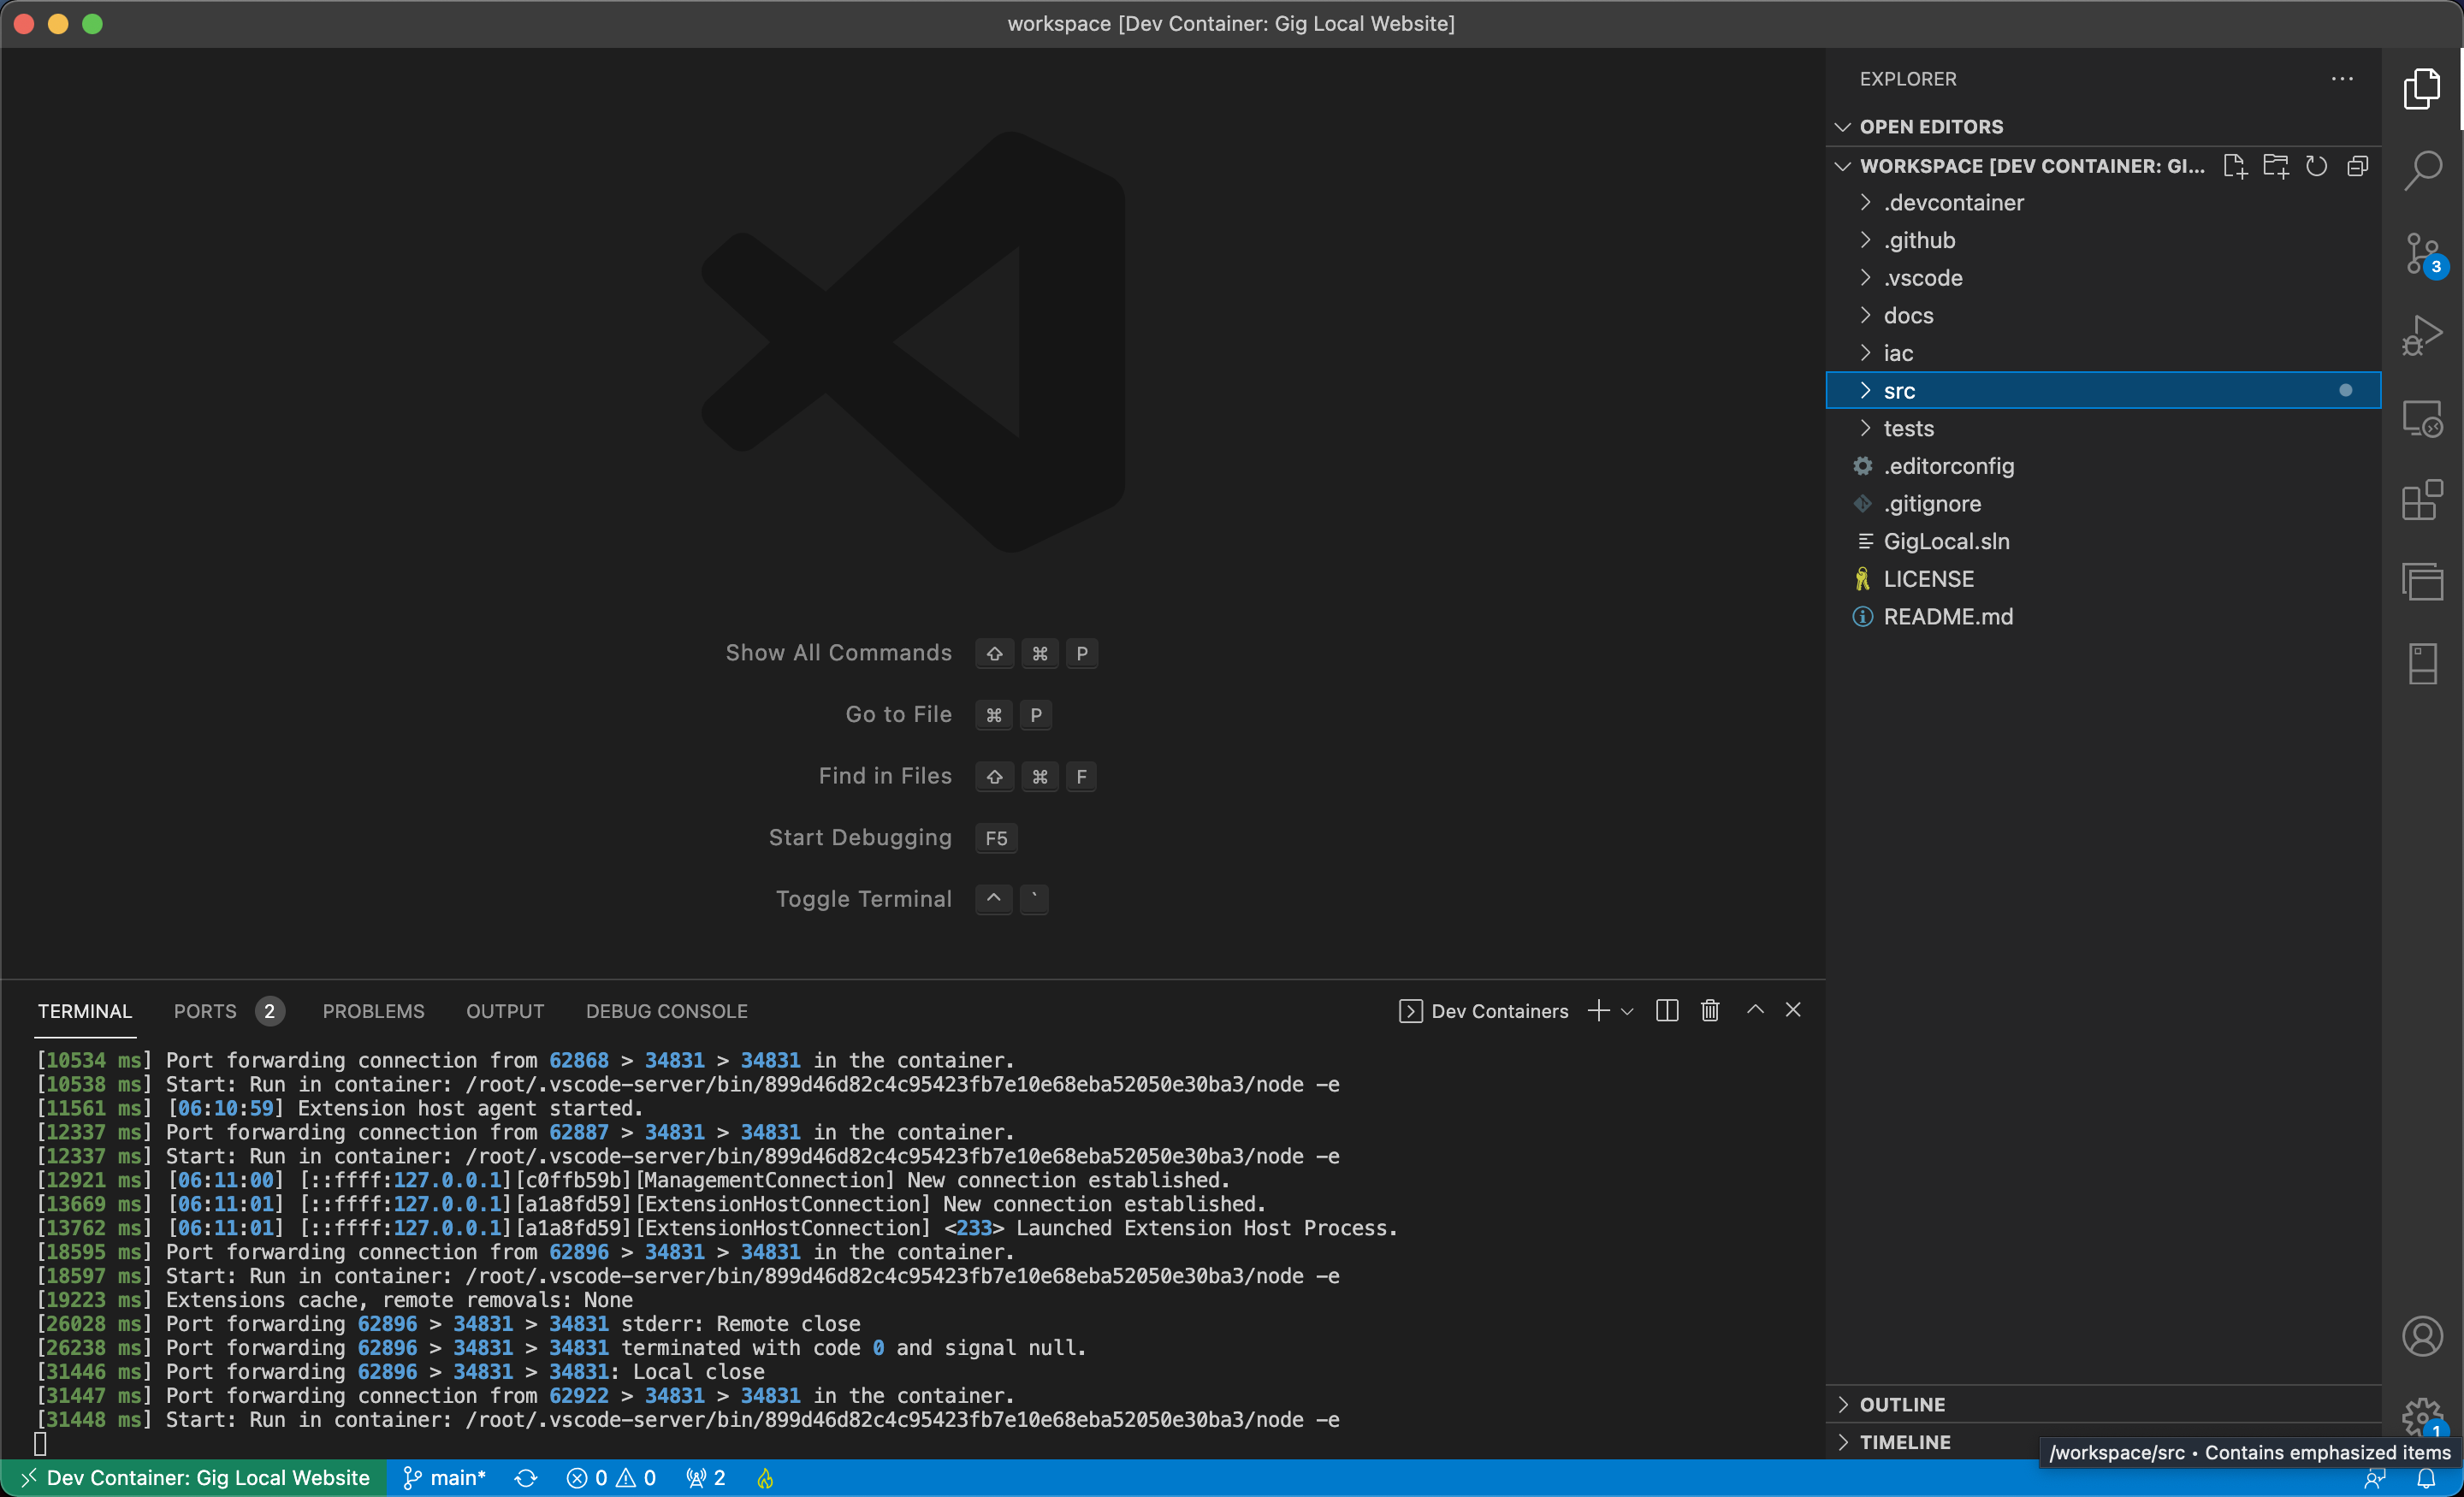The height and width of the screenshot is (1497, 2464).
Task: Switch to the Output tab
Action: (x=505, y=1011)
